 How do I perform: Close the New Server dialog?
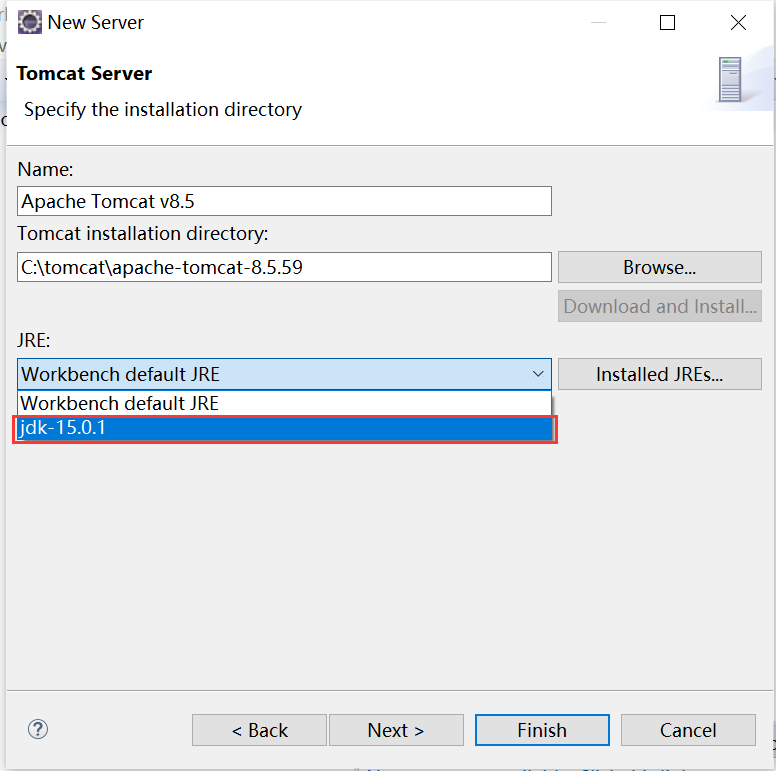point(738,22)
